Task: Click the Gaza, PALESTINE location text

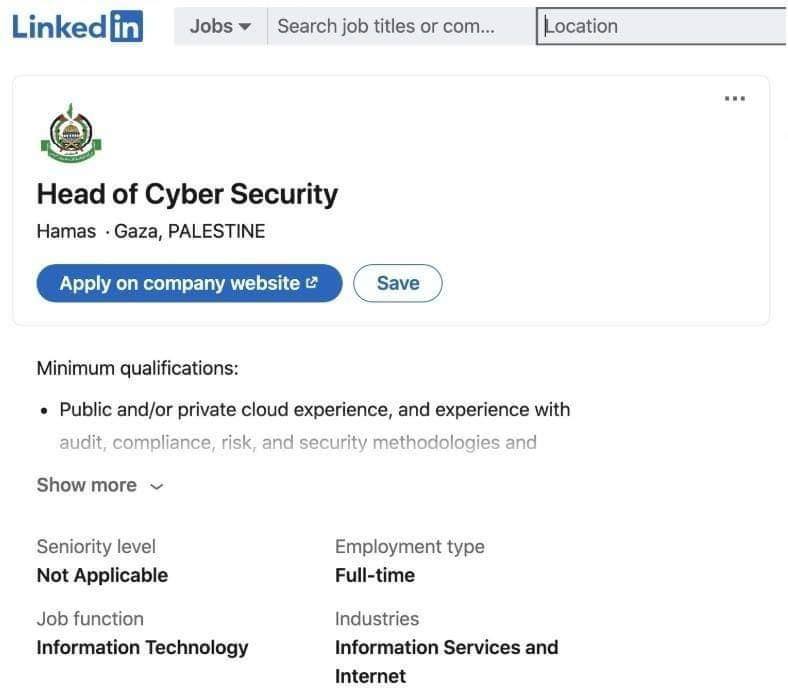Action: tap(189, 231)
